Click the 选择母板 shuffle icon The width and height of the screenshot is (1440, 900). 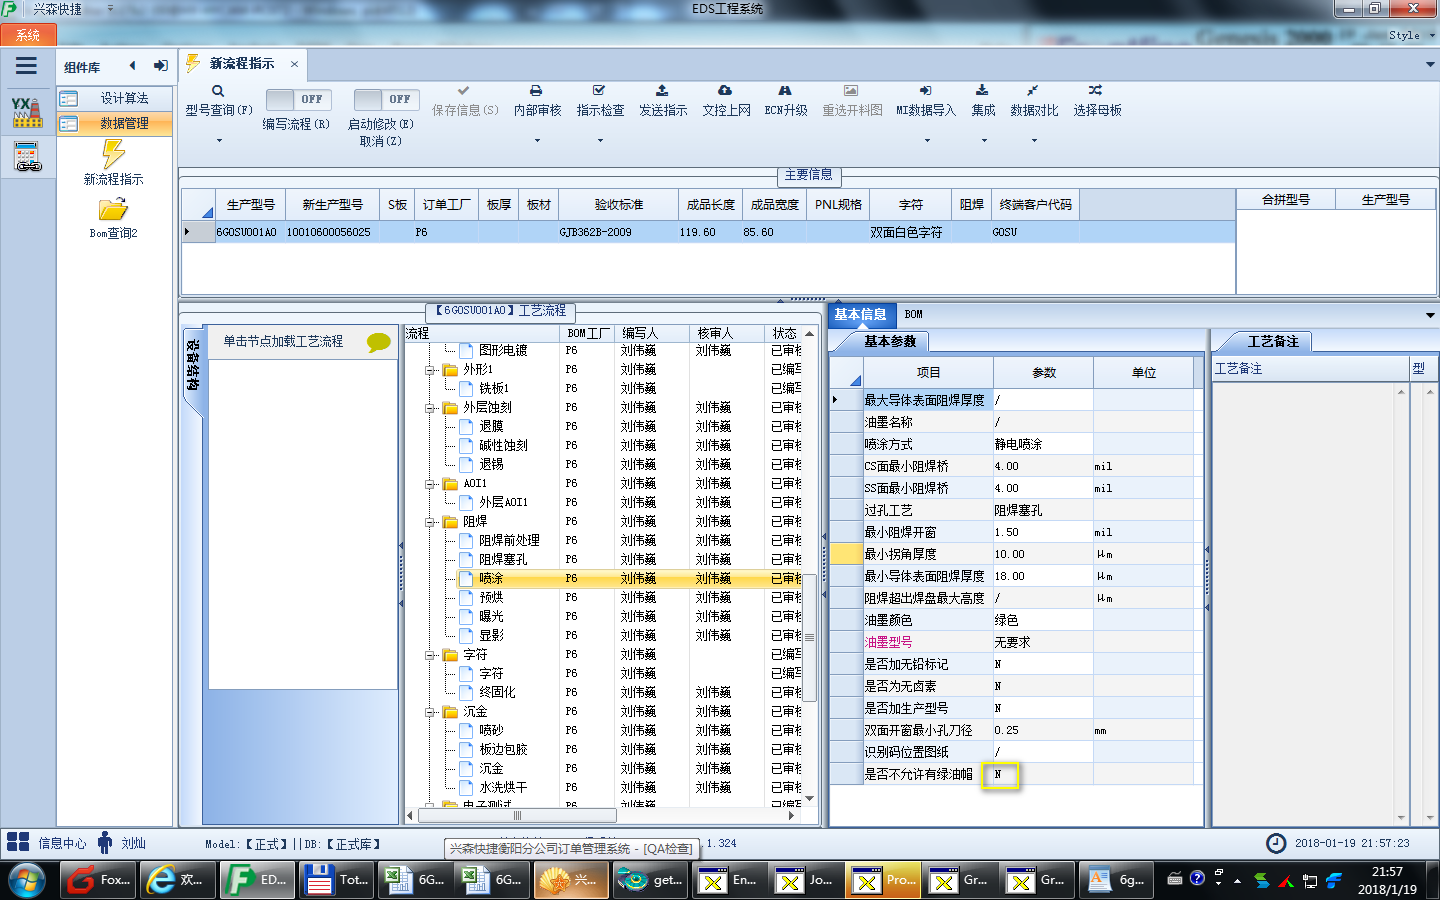coord(1096,91)
